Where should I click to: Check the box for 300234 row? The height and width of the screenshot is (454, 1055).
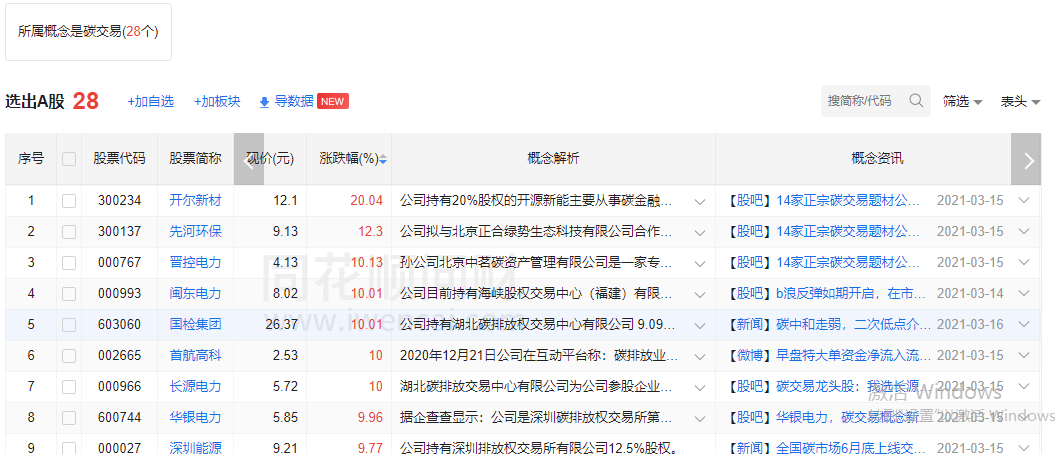(x=69, y=201)
